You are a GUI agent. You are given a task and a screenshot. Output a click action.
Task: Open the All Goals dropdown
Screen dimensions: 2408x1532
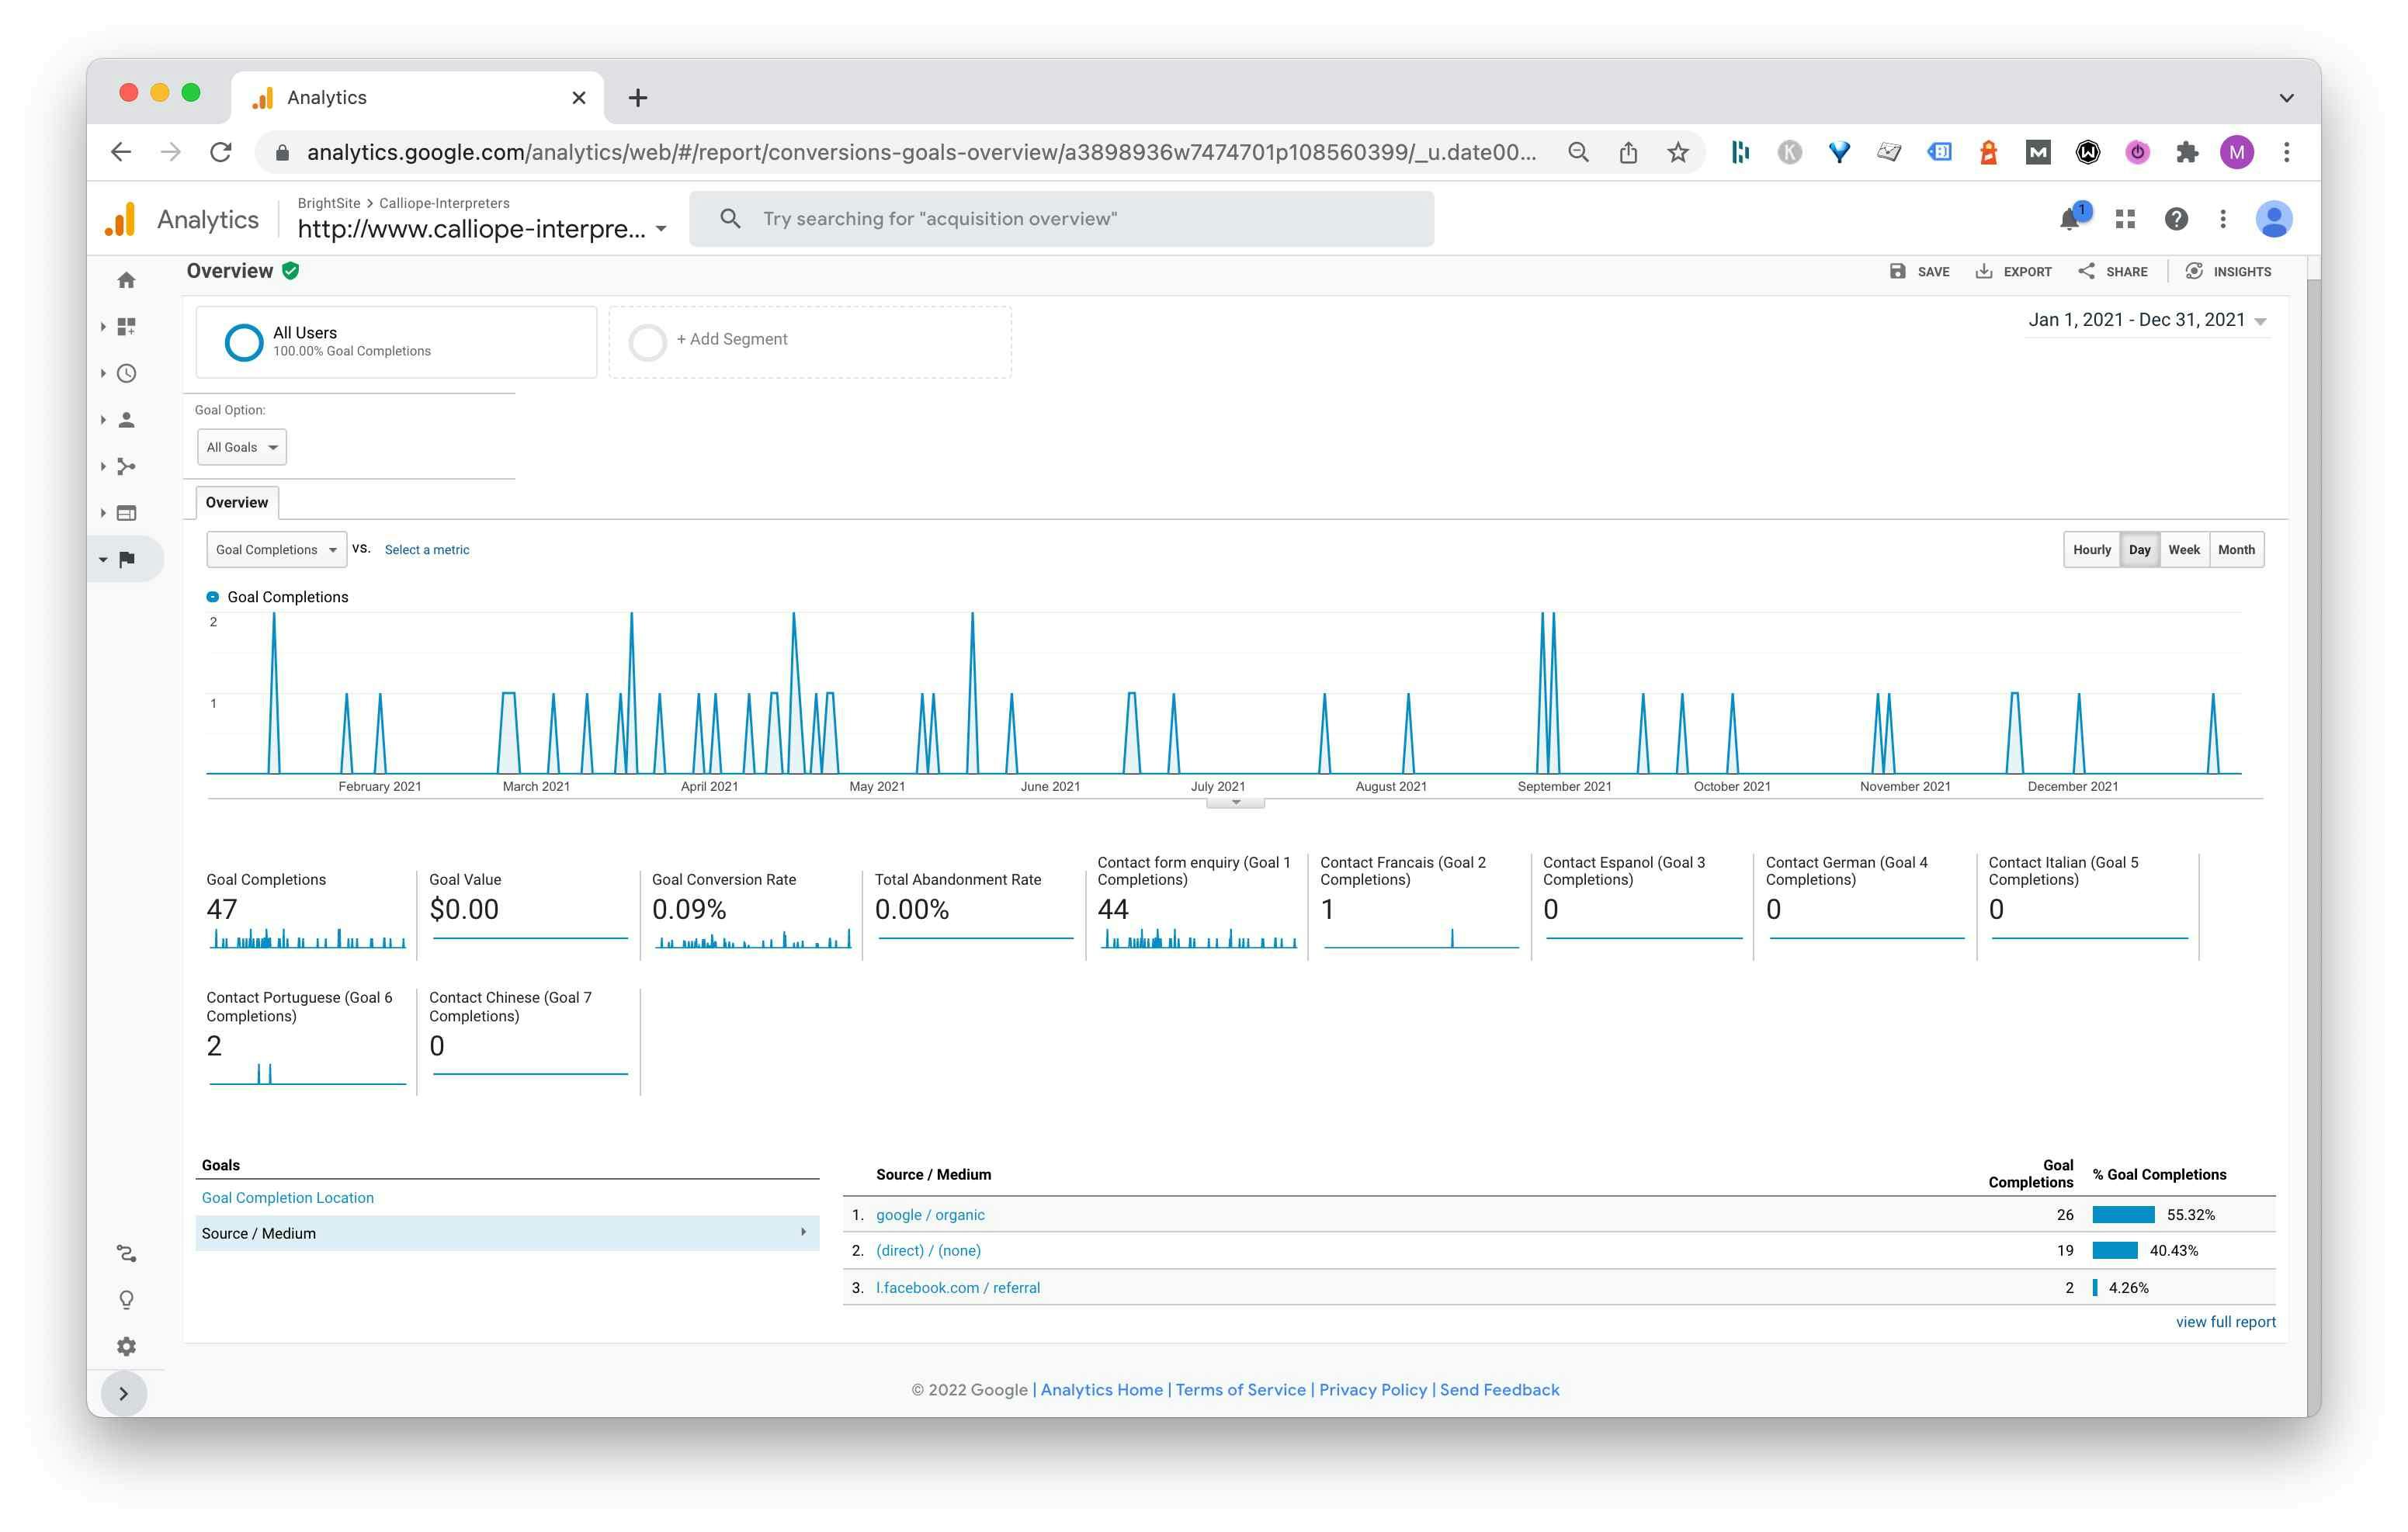tap(241, 447)
